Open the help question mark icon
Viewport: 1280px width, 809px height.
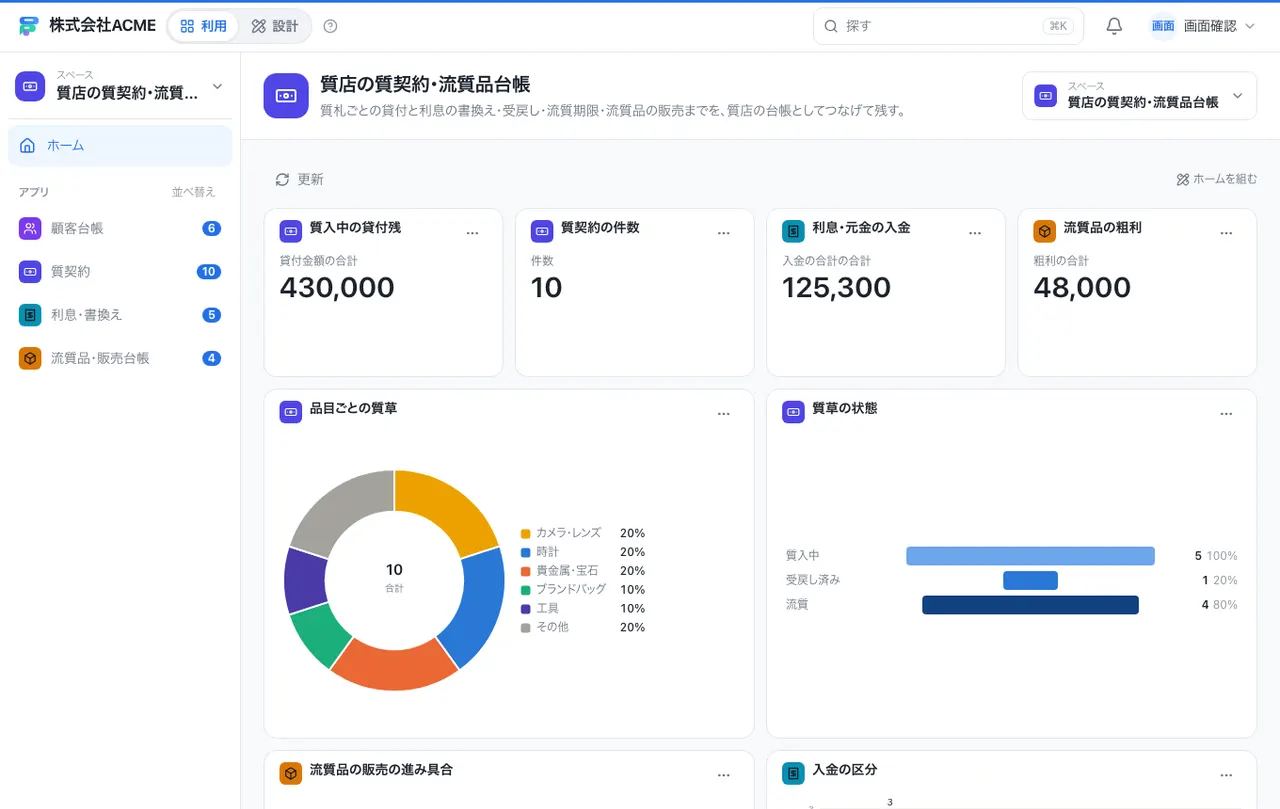click(331, 26)
